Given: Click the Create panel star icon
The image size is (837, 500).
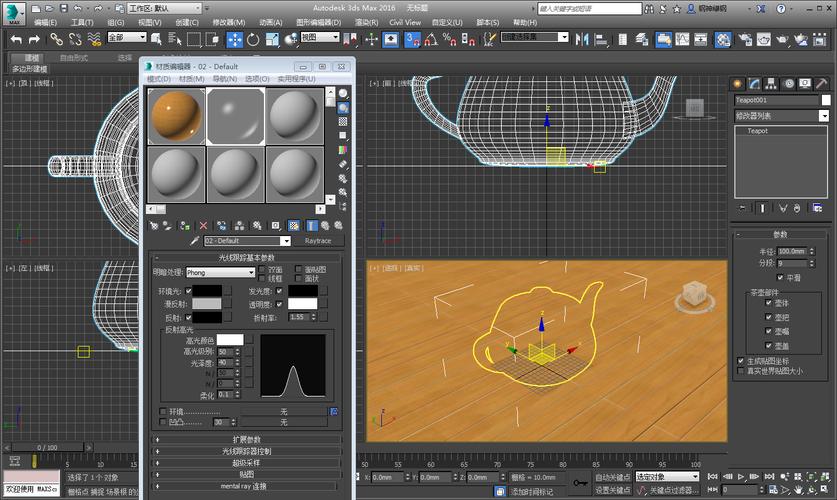Looking at the screenshot, I should click(738, 83).
